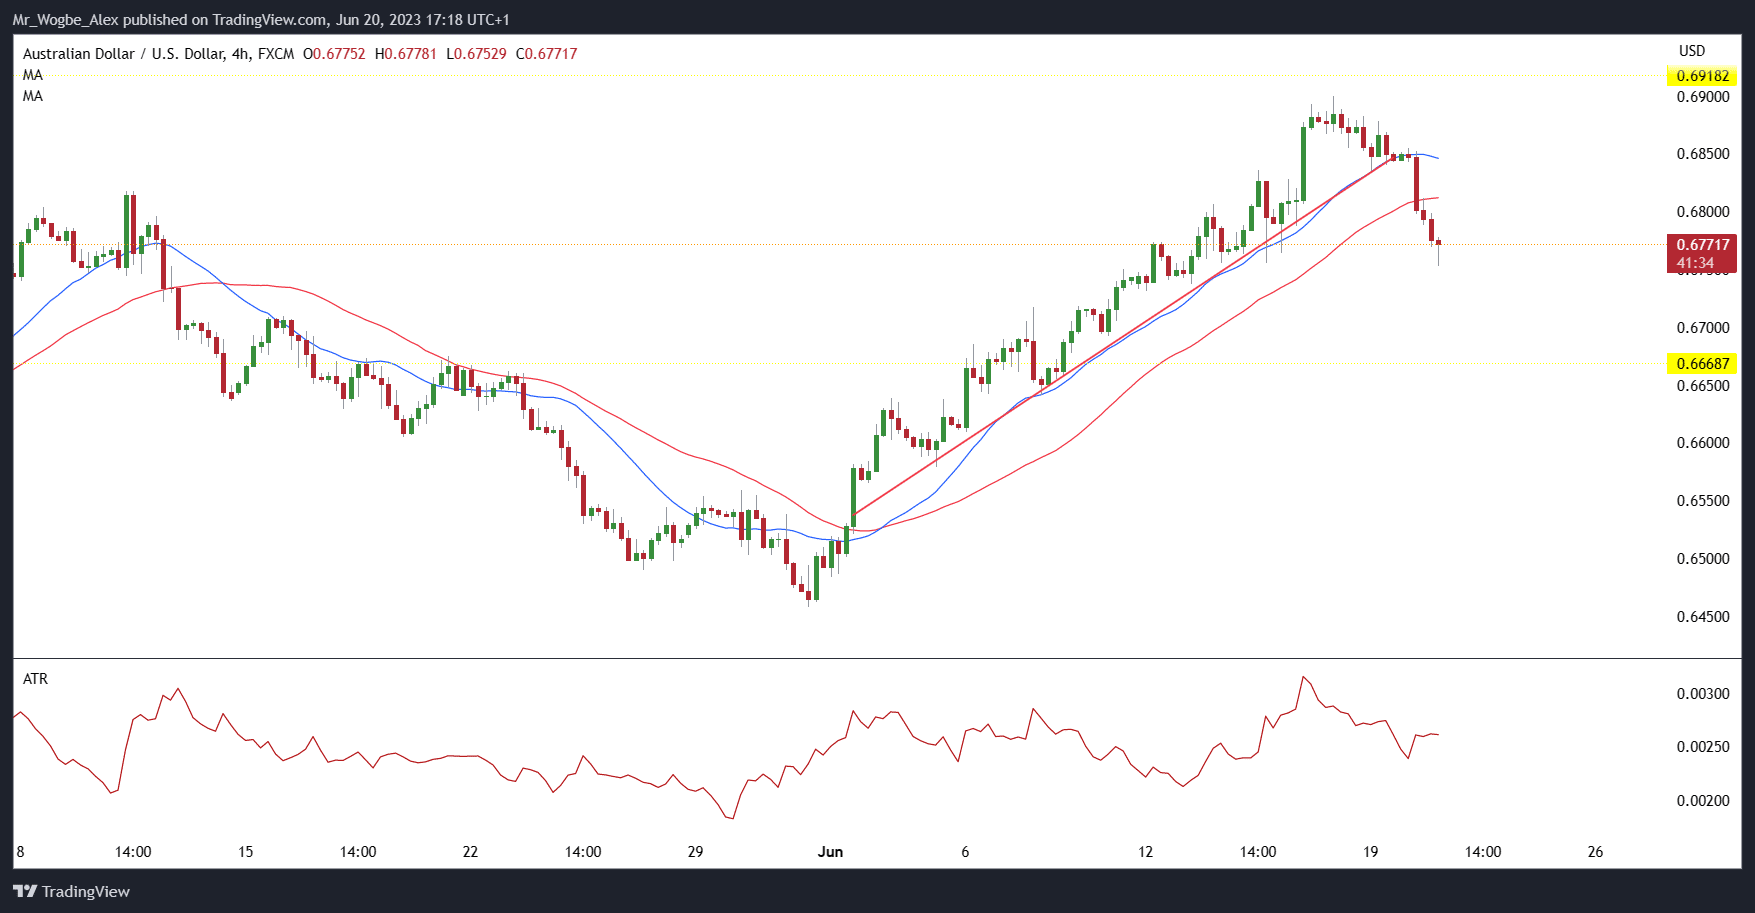Click the date 22 on time axis
The height and width of the screenshot is (913, 1755).
click(x=471, y=852)
